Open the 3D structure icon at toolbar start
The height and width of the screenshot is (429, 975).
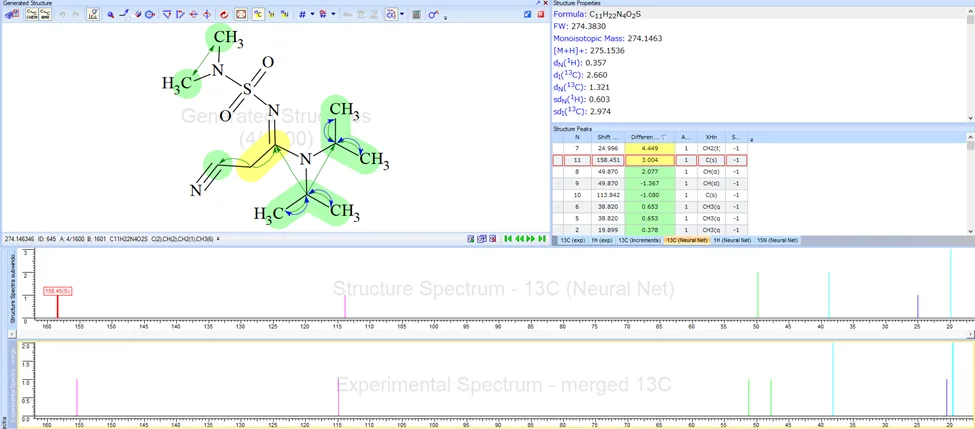(12, 14)
